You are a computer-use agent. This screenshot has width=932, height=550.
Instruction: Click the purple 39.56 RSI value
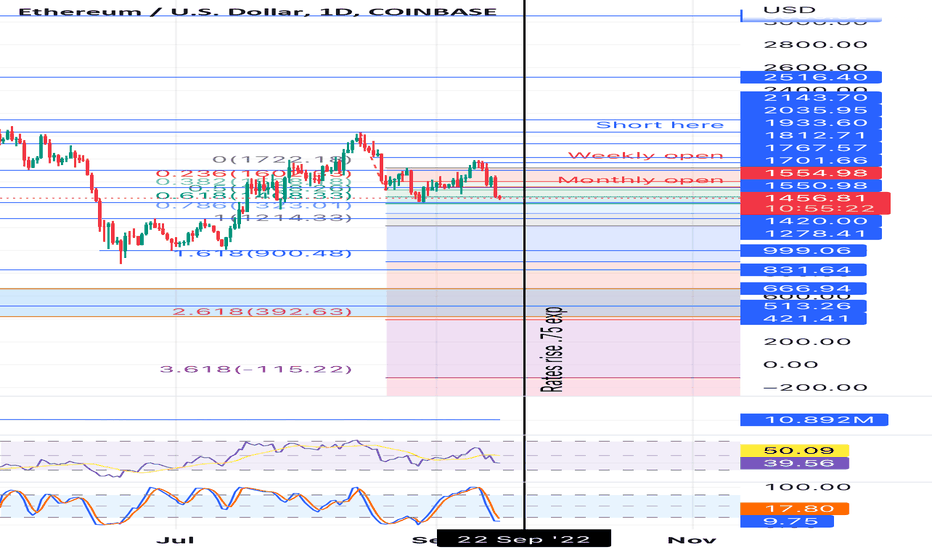pos(795,463)
